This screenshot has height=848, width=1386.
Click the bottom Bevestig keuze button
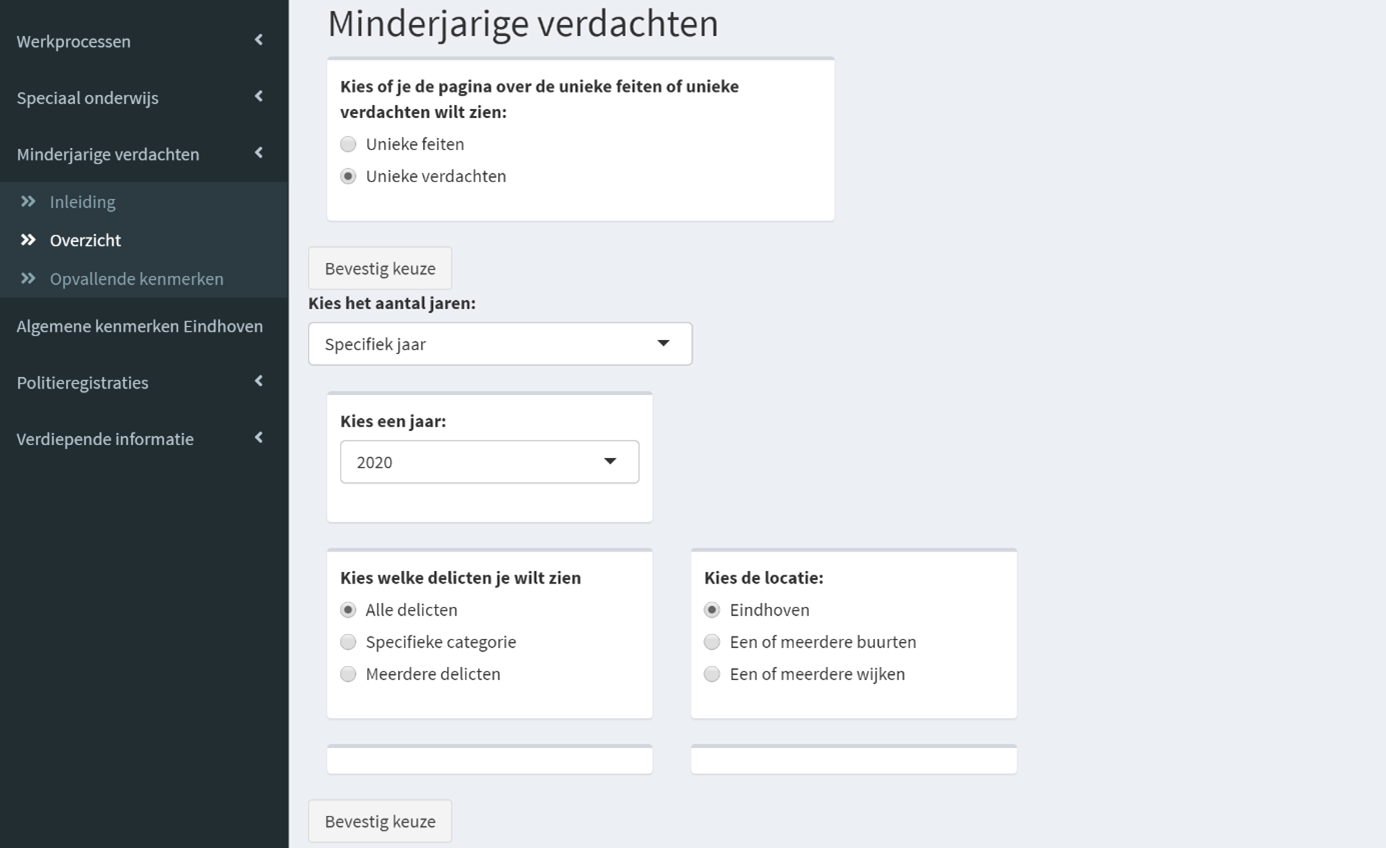coord(380,821)
